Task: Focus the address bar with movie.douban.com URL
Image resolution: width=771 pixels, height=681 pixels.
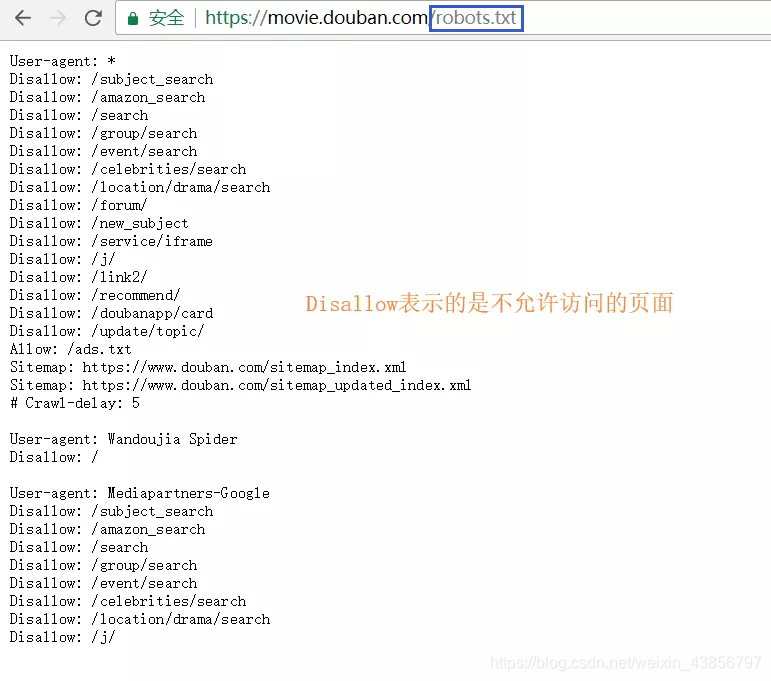Action: pos(443,18)
